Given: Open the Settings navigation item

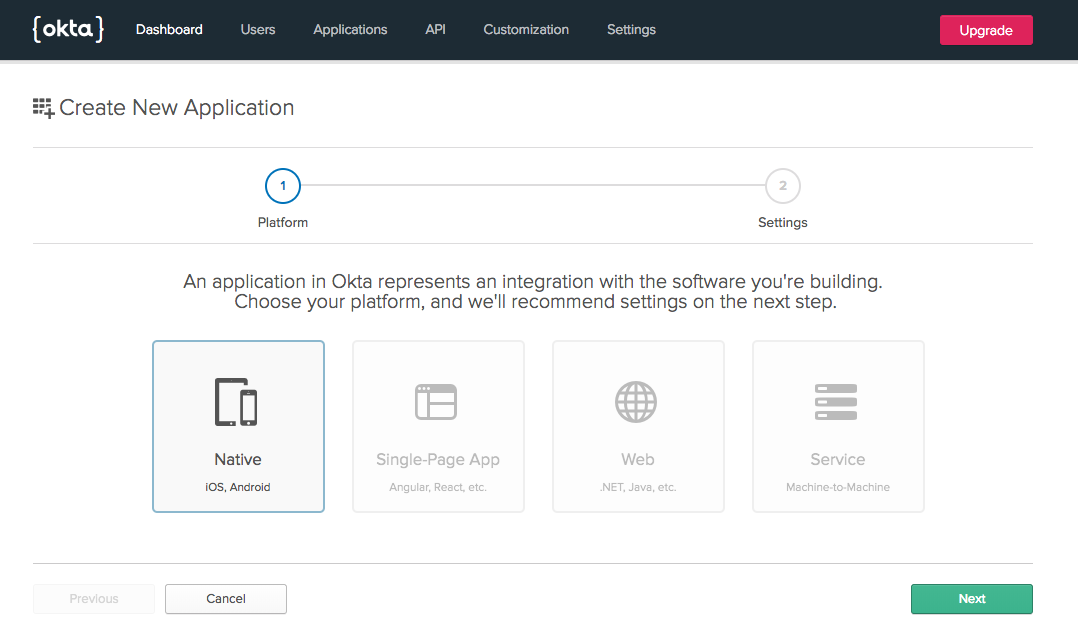Looking at the screenshot, I should tap(631, 30).
